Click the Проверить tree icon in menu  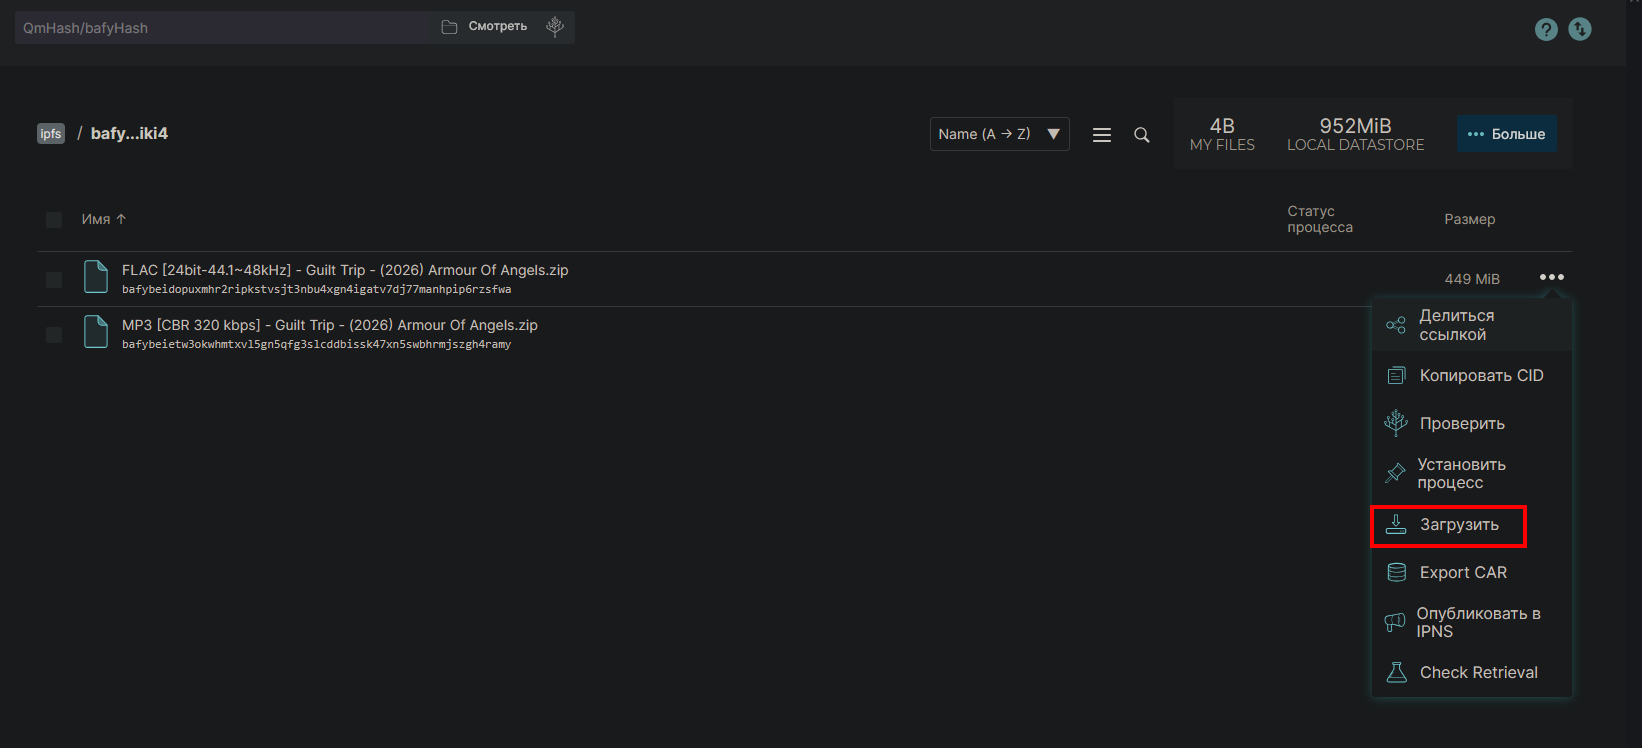[x=1396, y=423]
